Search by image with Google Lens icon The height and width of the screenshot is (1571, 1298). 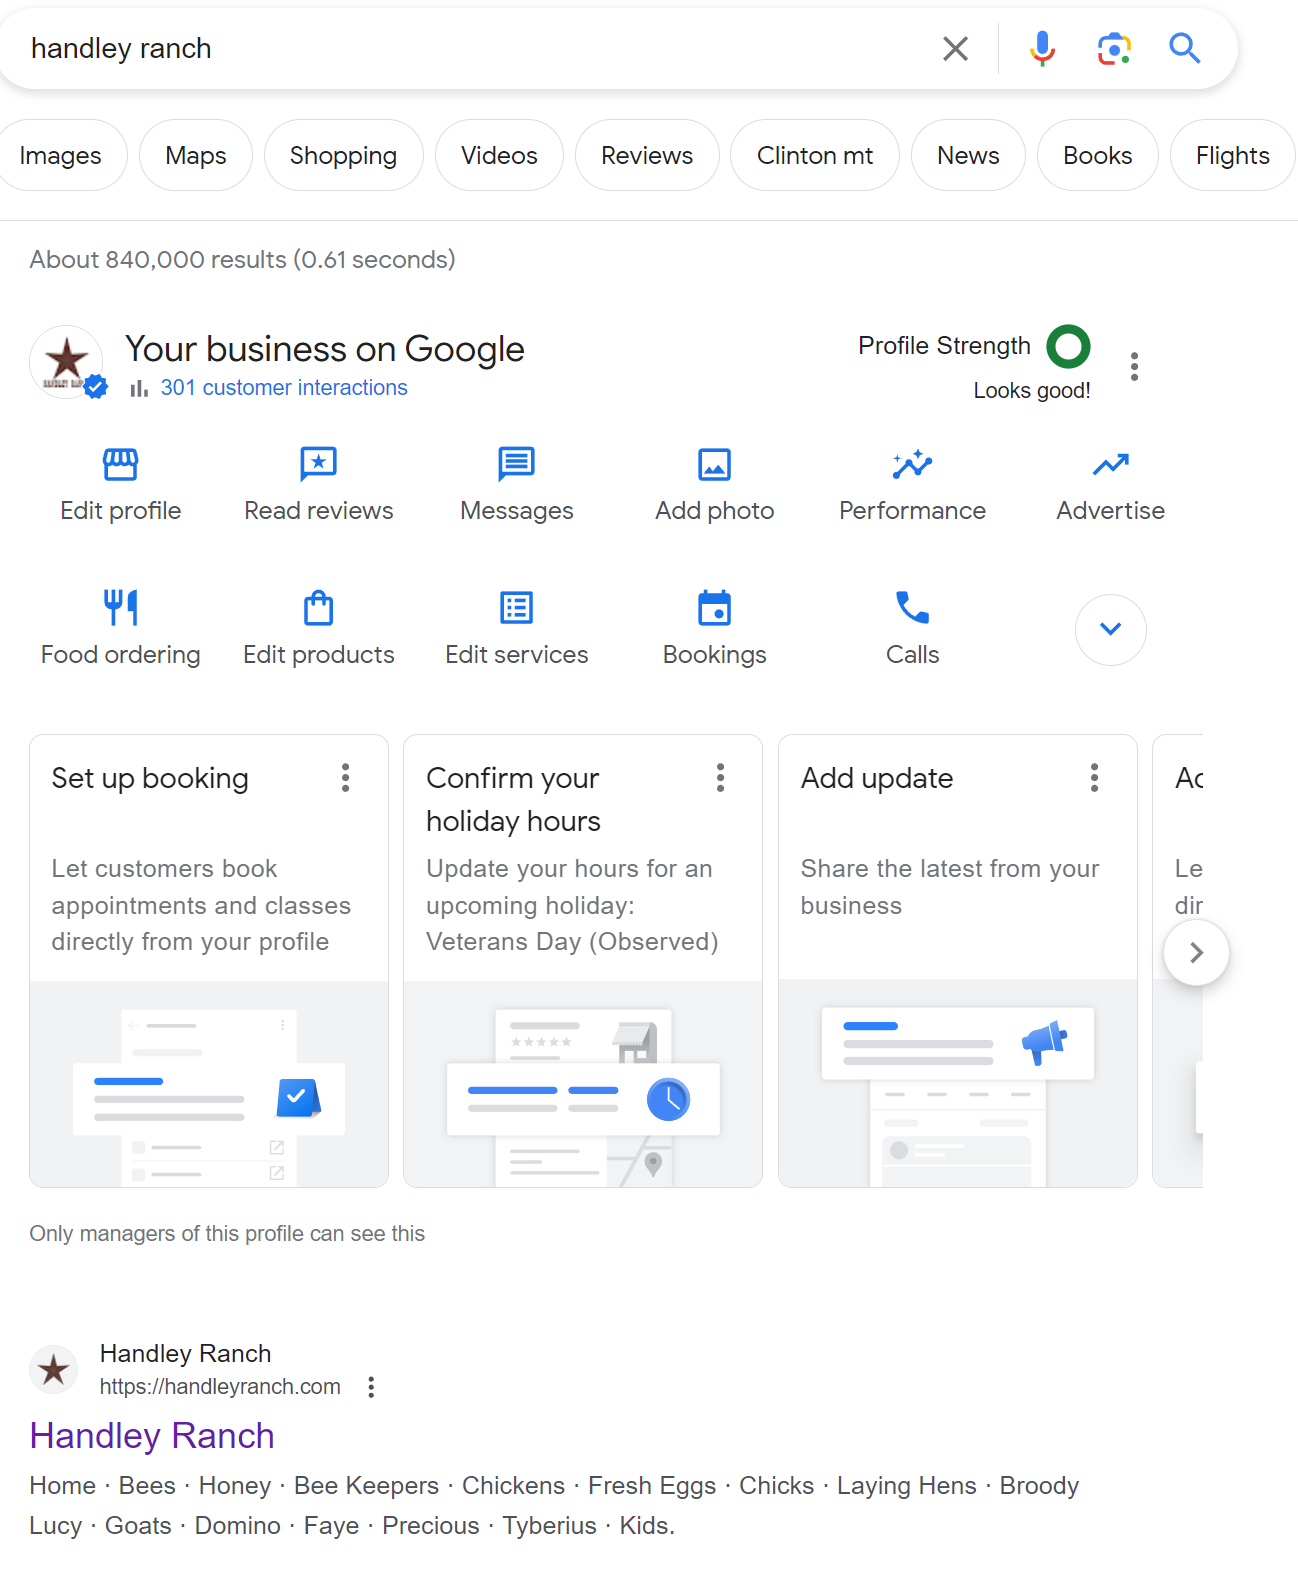pyautogui.click(x=1114, y=48)
